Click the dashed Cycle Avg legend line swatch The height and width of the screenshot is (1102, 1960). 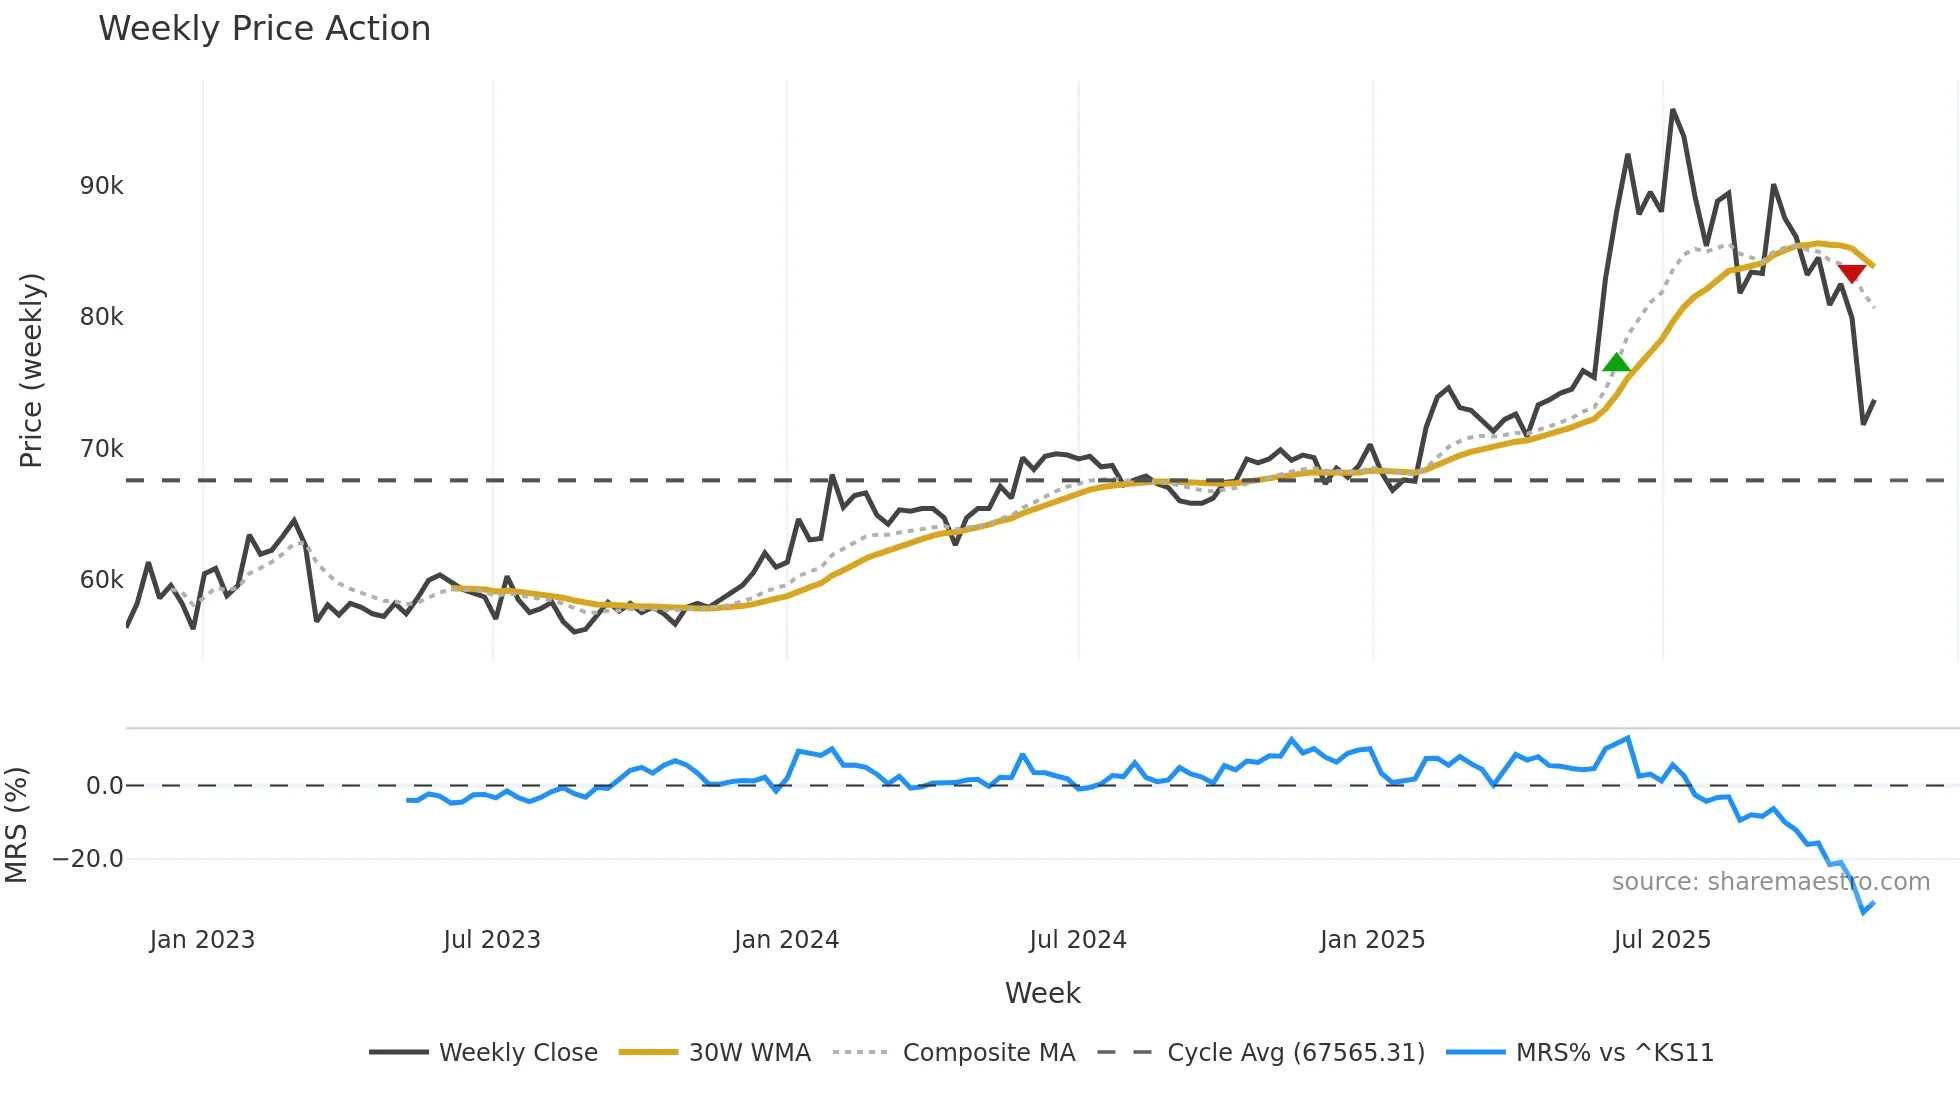[x=1124, y=1052]
